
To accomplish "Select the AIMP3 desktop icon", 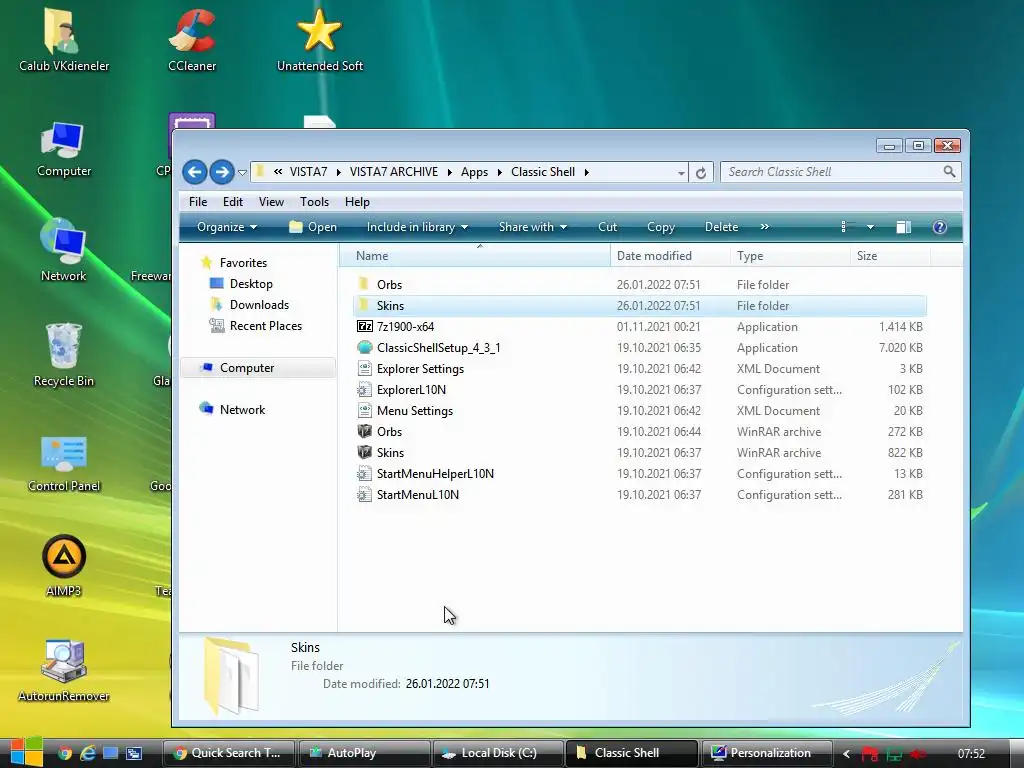I will pyautogui.click(x=63, y=566).
